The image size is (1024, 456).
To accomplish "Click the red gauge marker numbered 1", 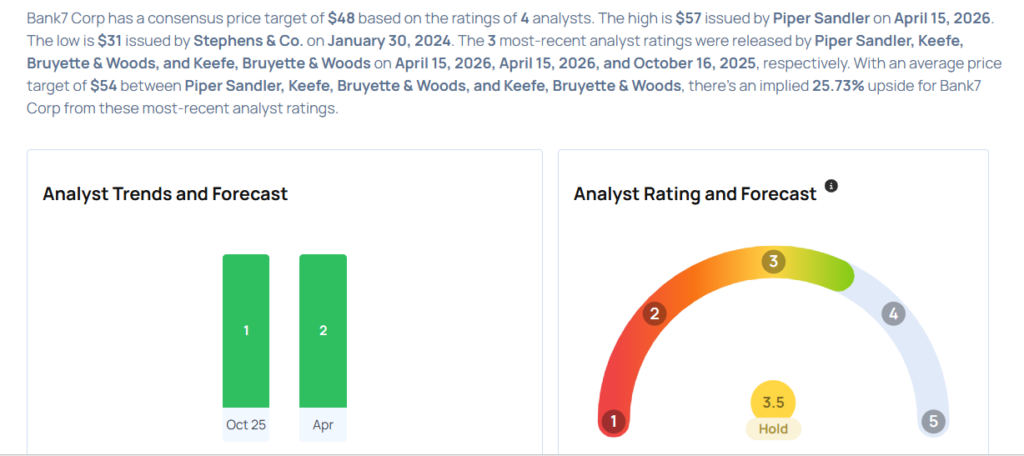I will pyautogui.click(x=615, y=421).
